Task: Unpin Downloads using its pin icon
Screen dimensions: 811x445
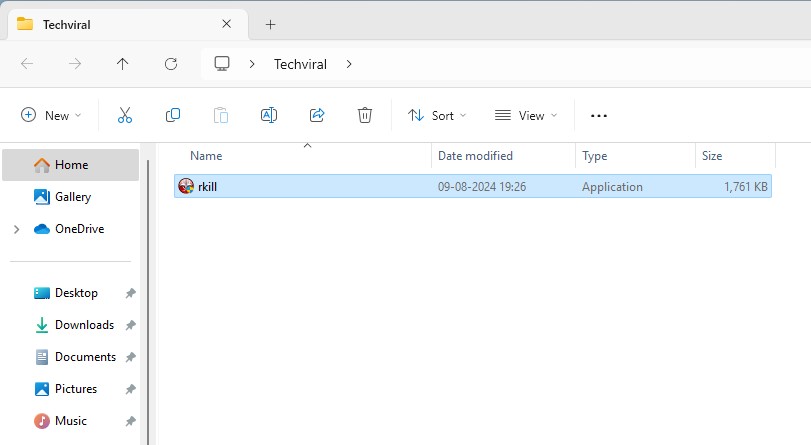Action: [x=130, y=325]
